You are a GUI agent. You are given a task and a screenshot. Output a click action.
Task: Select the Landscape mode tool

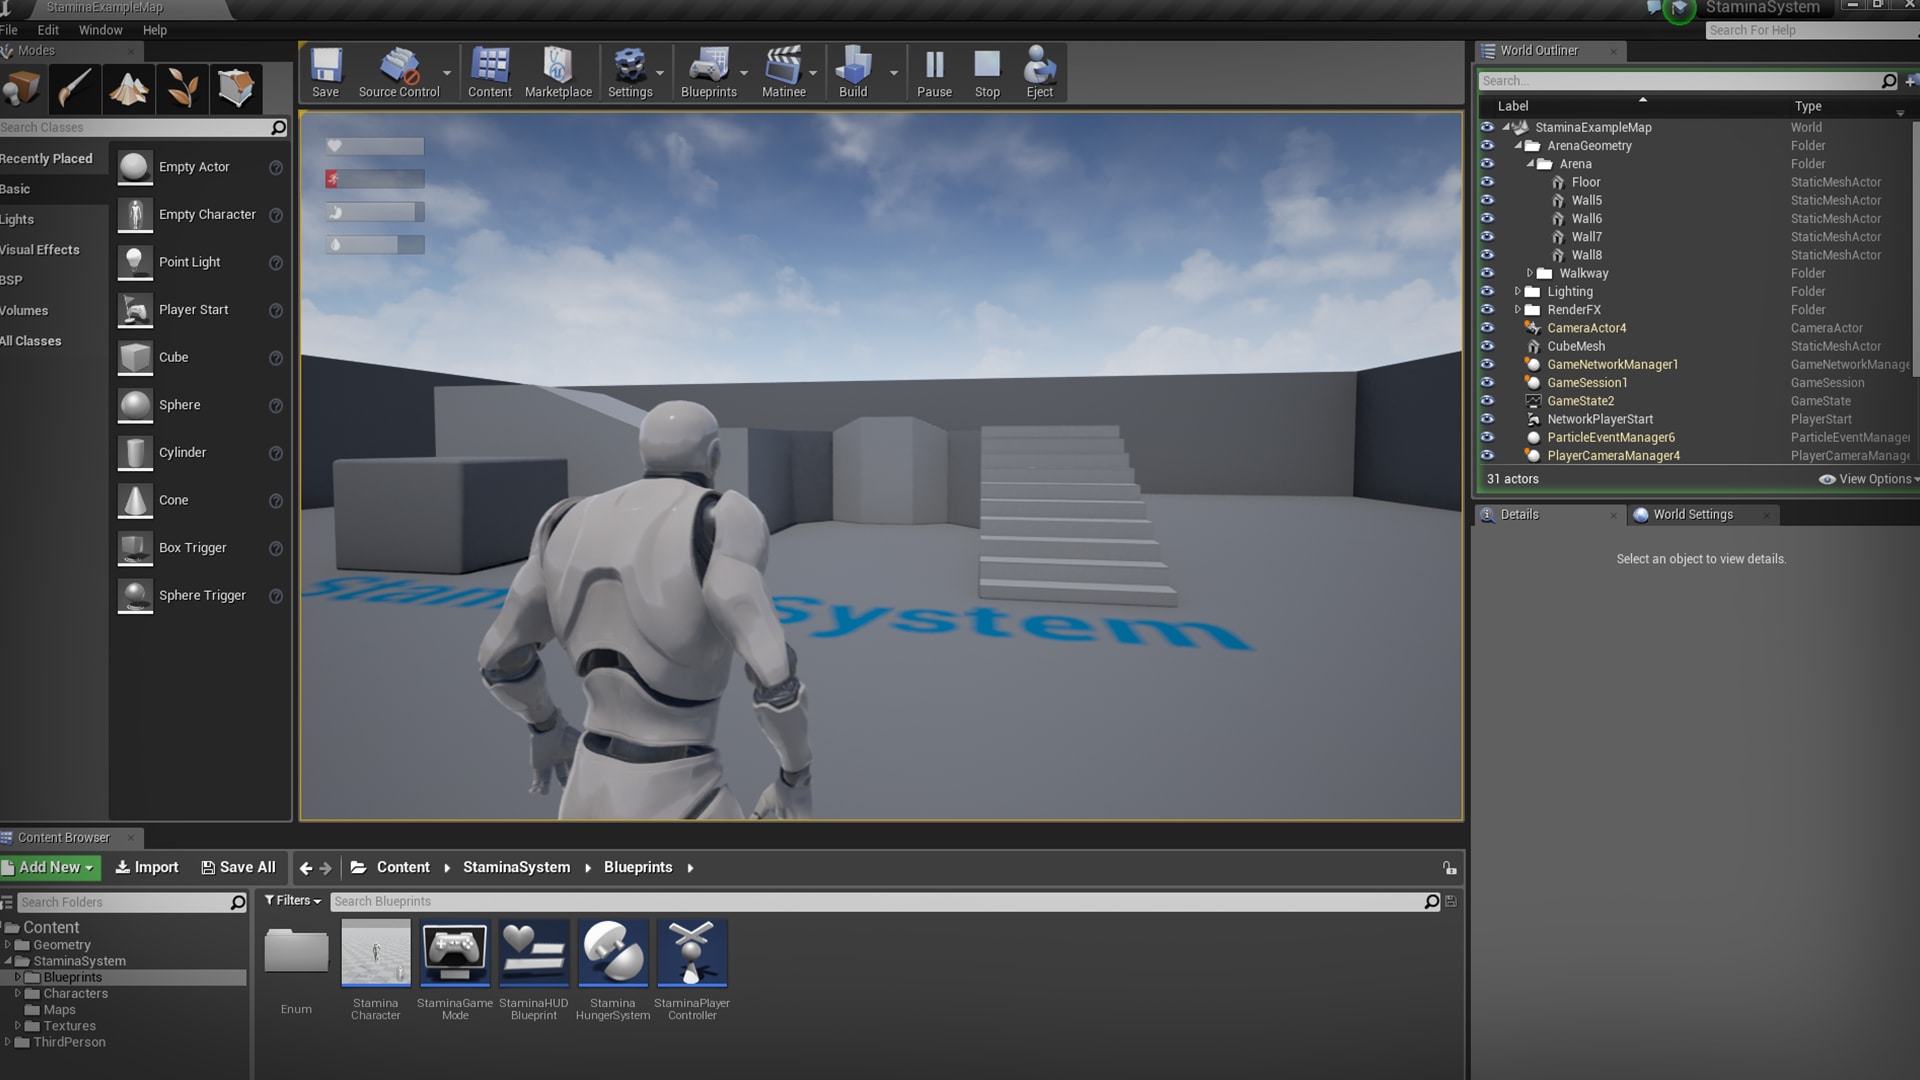point(128,89)
